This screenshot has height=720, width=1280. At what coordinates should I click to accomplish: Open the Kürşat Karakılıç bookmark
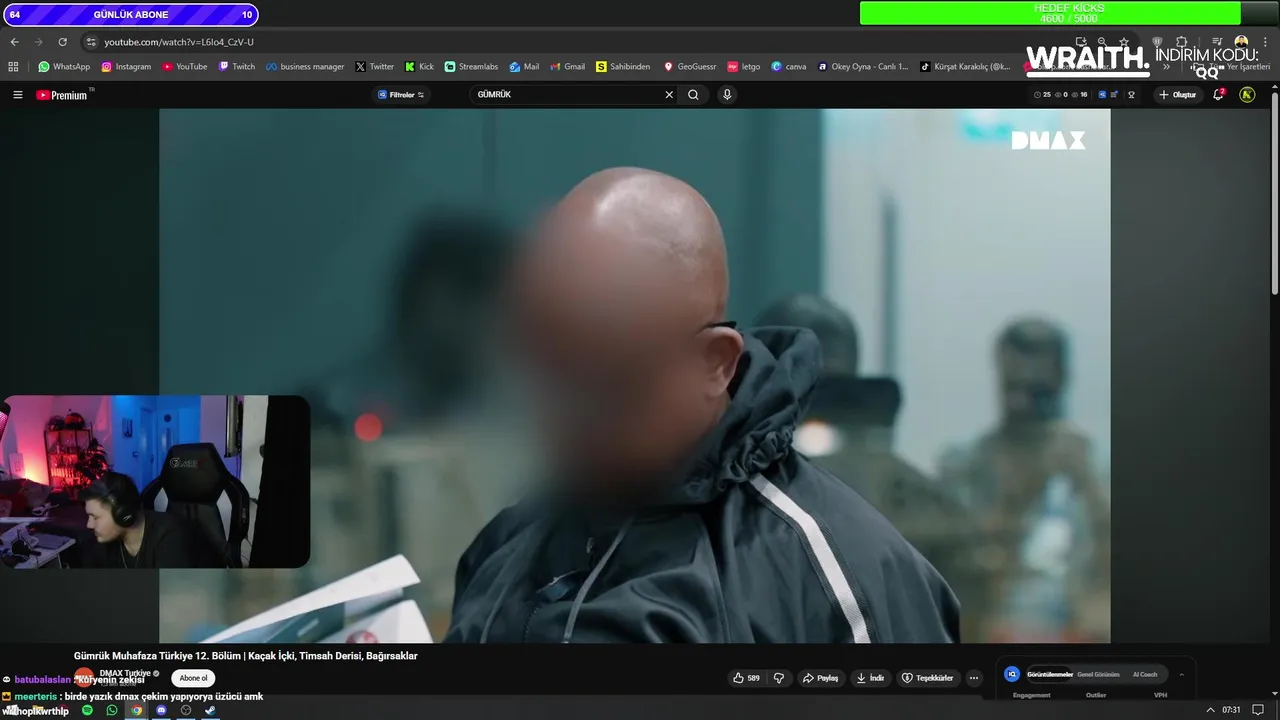tap(966, 67)
